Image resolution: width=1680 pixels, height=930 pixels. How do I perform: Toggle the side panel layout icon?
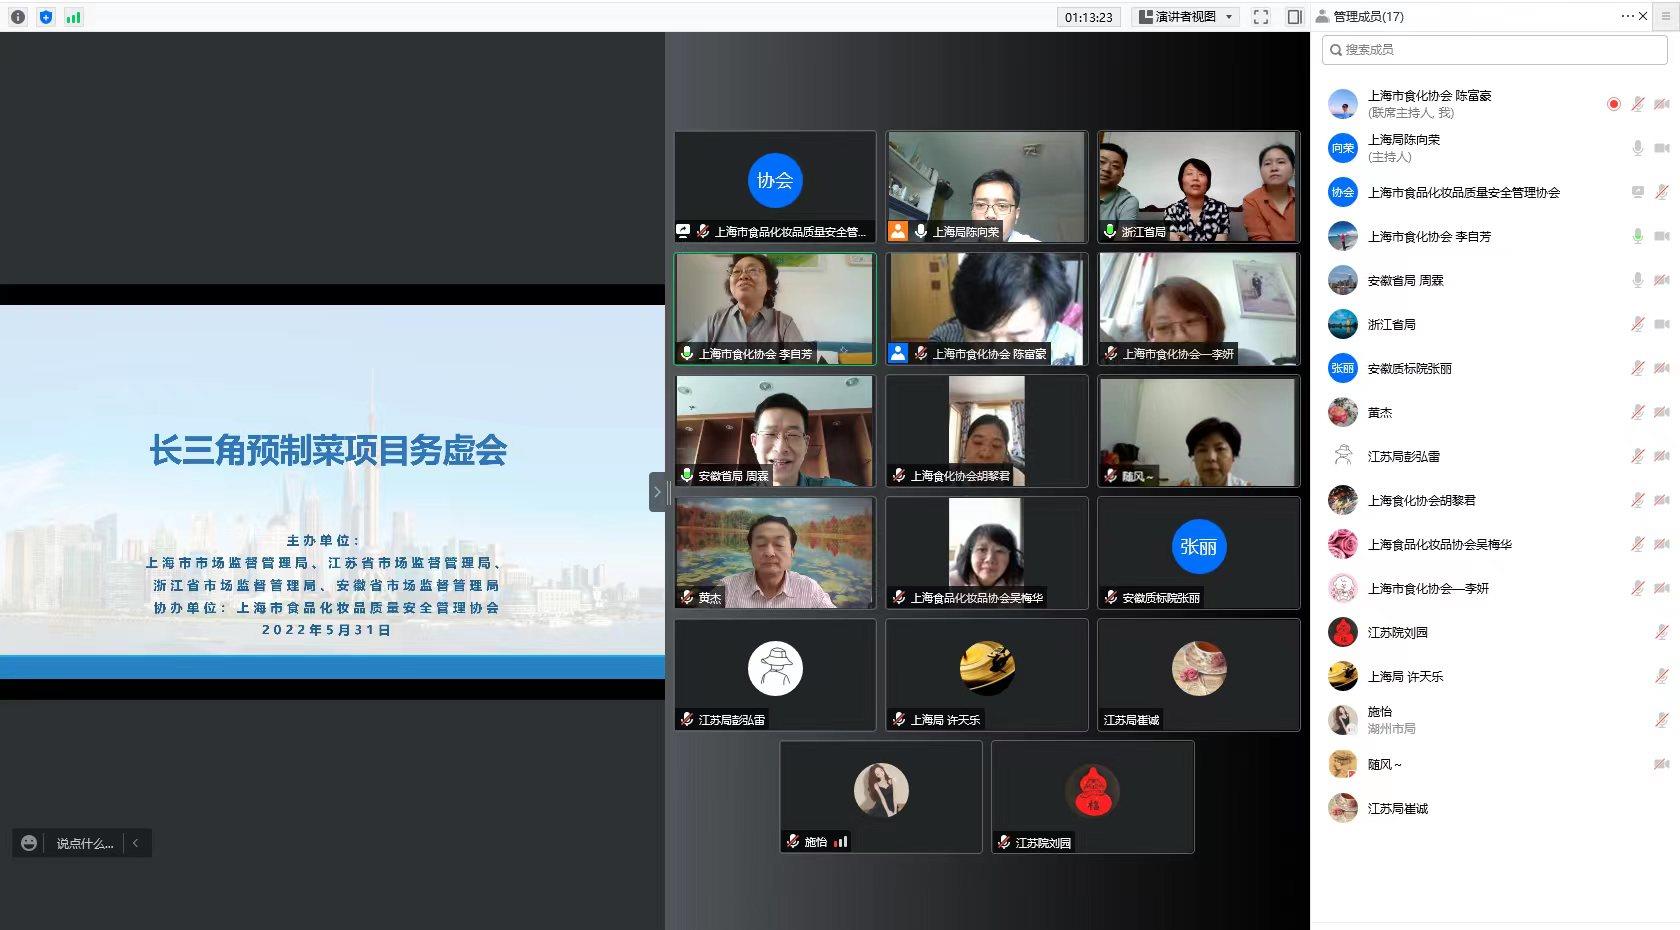pos(1295,17)
